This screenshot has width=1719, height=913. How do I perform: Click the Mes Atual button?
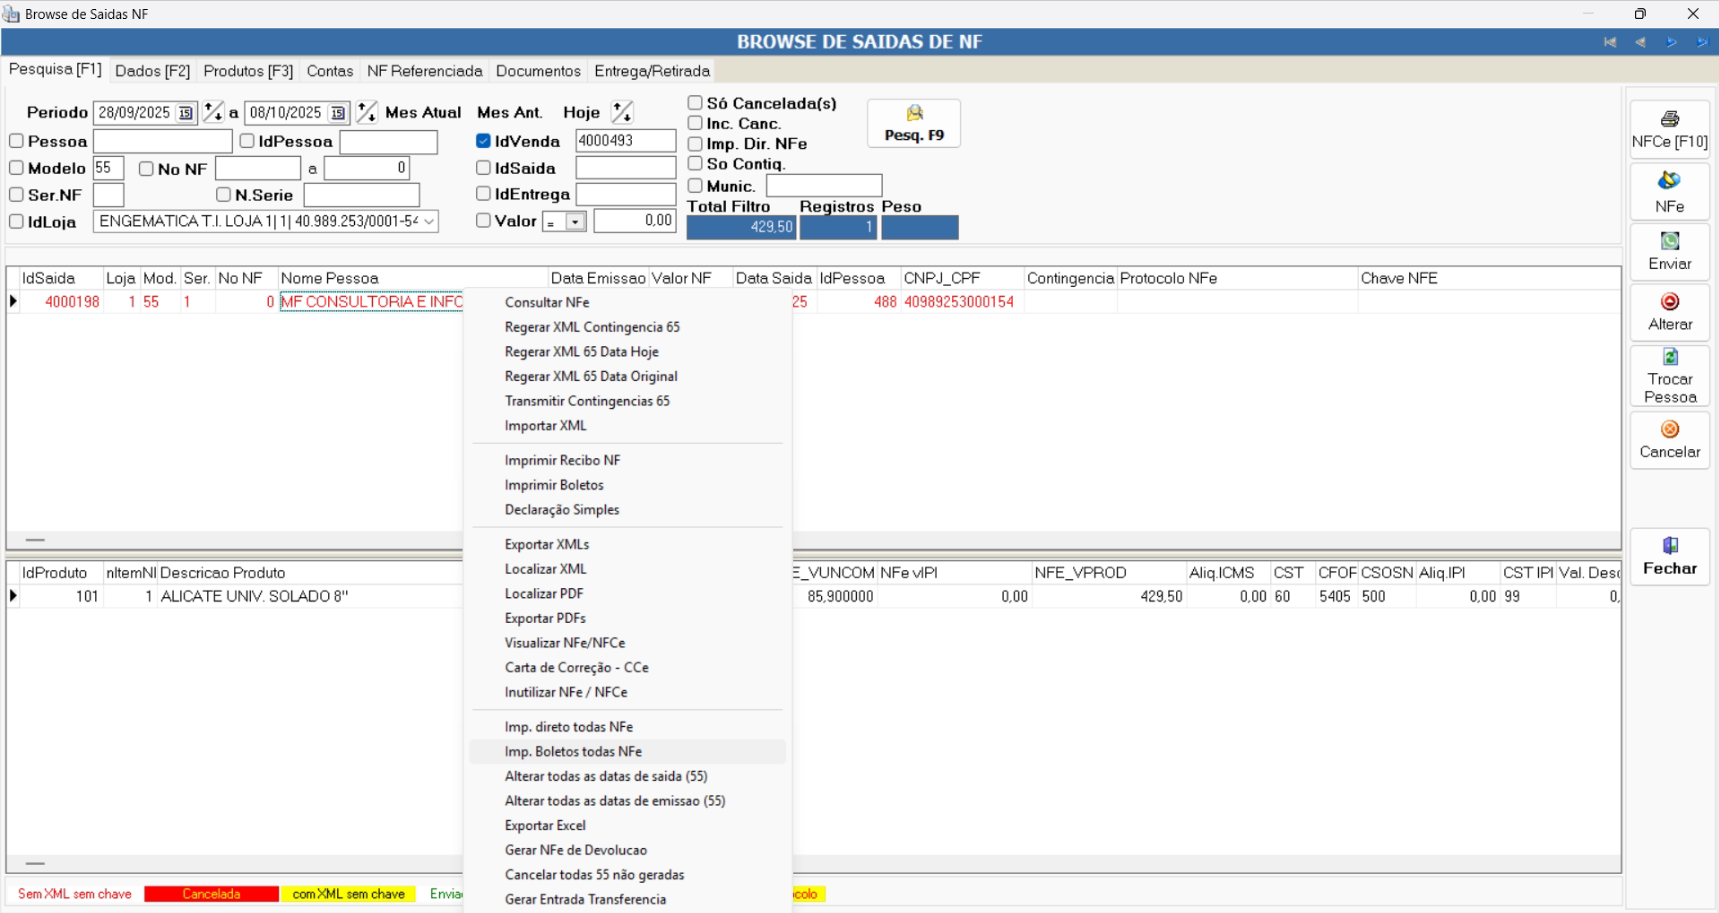423,112
